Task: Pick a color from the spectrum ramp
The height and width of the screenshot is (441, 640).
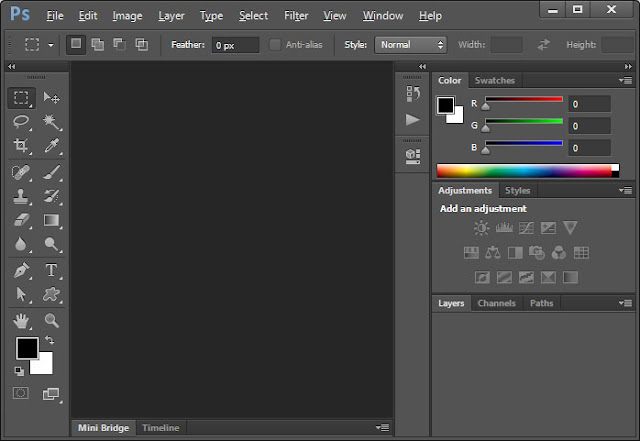Action: [x=528, y=171]
